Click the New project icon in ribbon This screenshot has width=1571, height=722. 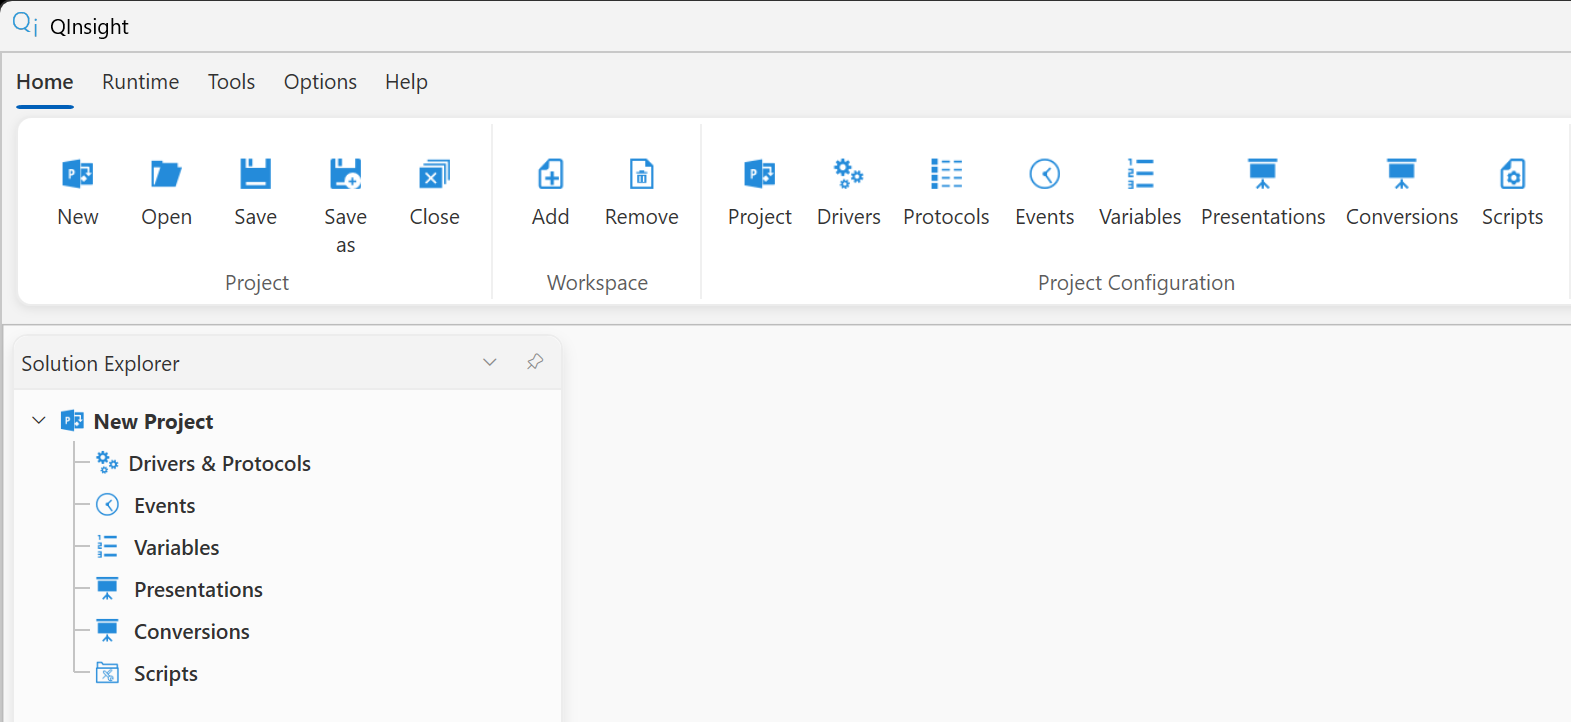[x=78, y=175]
